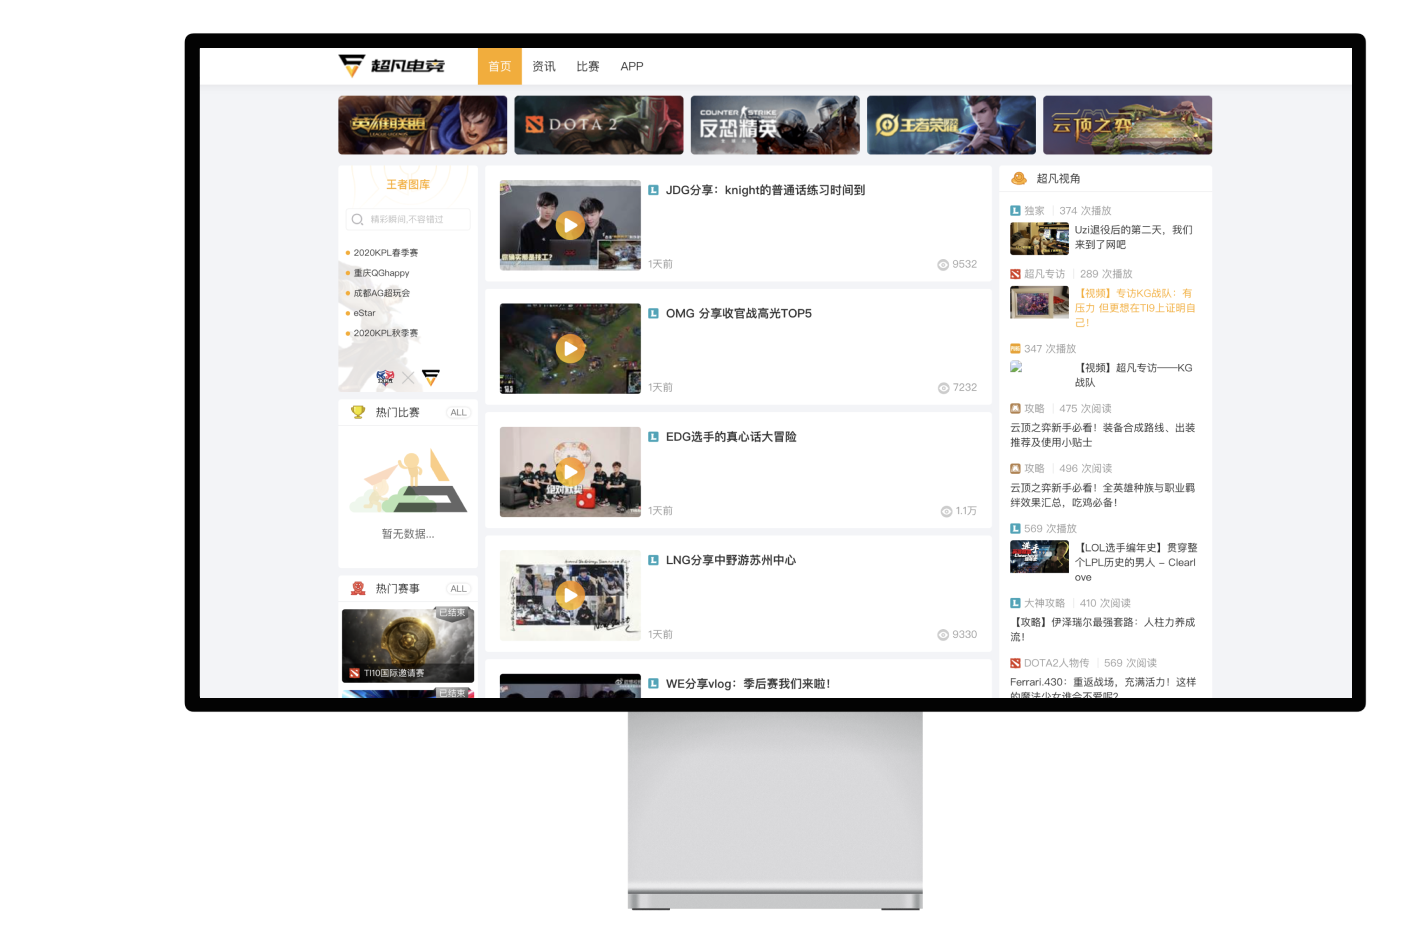Open the article title JDG分享：knight的普通话练习时间到

[x=765, y=190]
